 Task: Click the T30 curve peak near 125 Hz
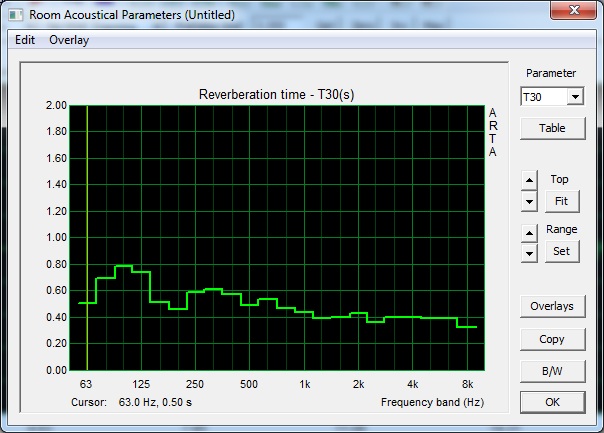(124, 265)
